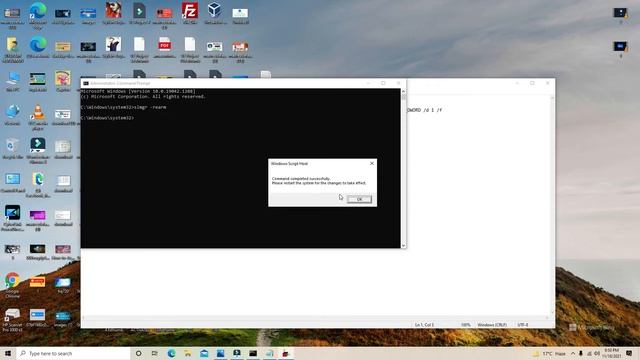This screenshot has width=640, height=360.
Task: Open the Windows Start menu
Action: [8, 353]
